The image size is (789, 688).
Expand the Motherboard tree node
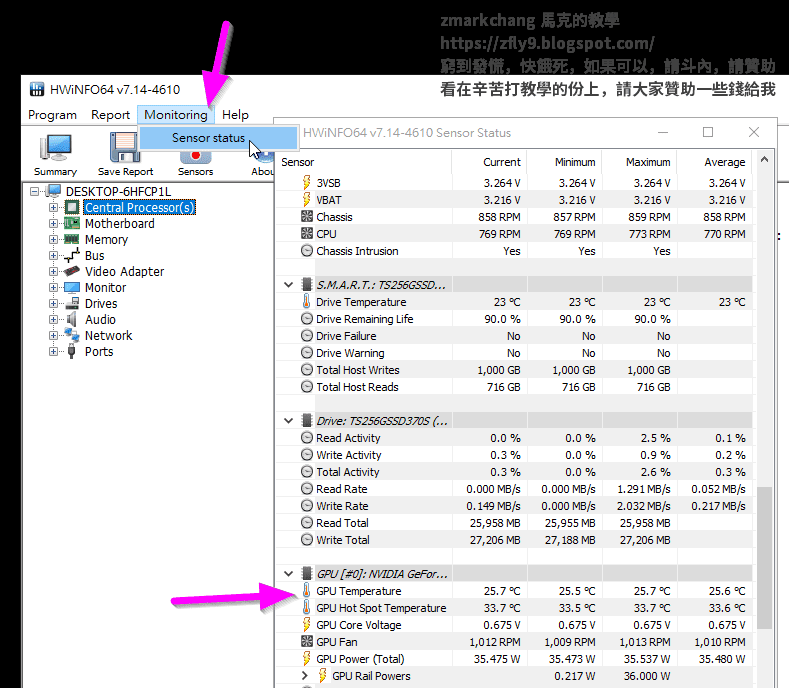pos(53,223)
